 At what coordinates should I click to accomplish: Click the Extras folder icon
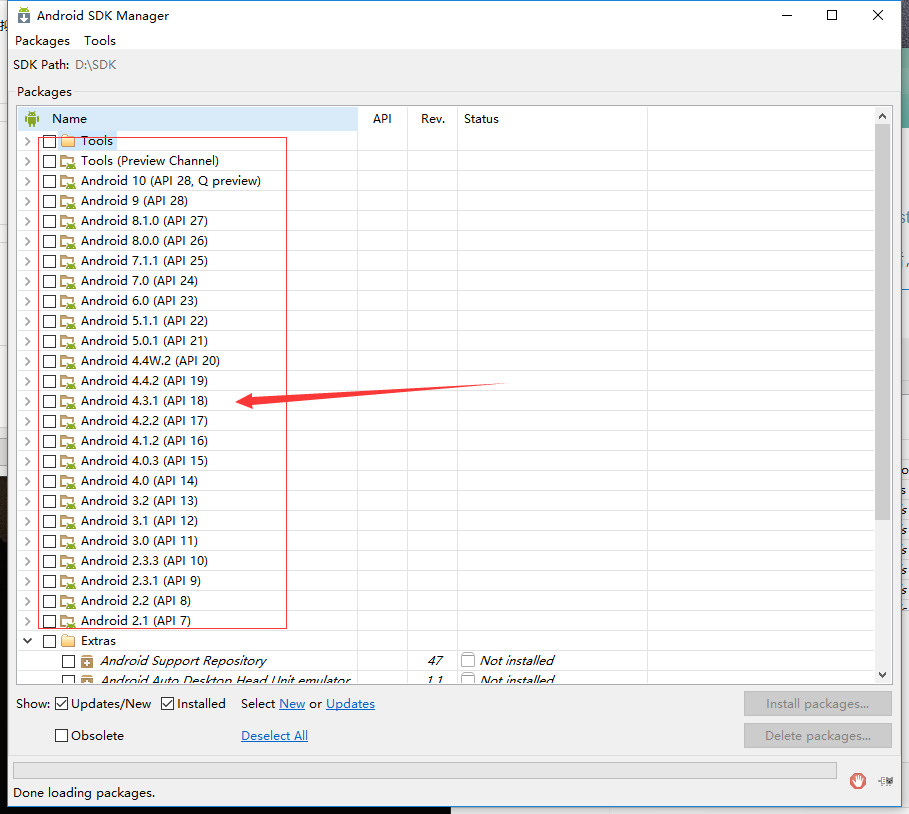coord(68,641)
